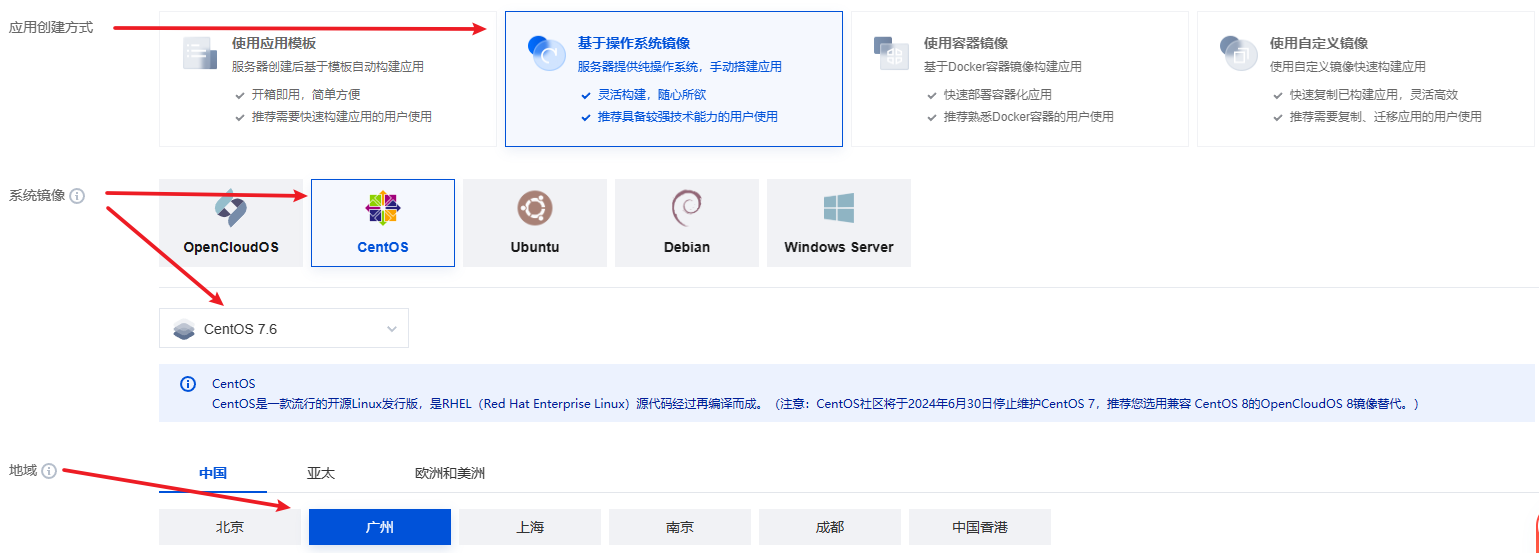Choose the 使用容器镜像 option card
The height and width of the screenshot is (553, 1539).
pyautogui.click(x=1019, y=79)
